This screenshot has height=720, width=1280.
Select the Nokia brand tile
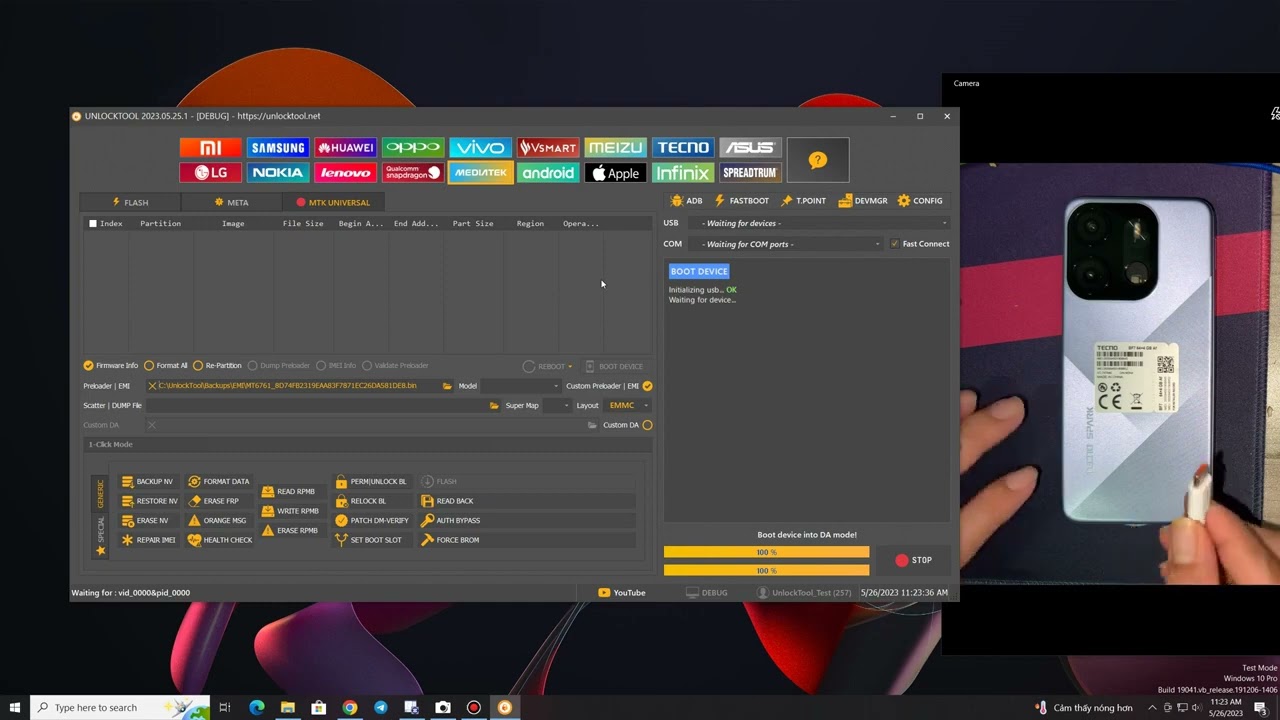(278, 173)
